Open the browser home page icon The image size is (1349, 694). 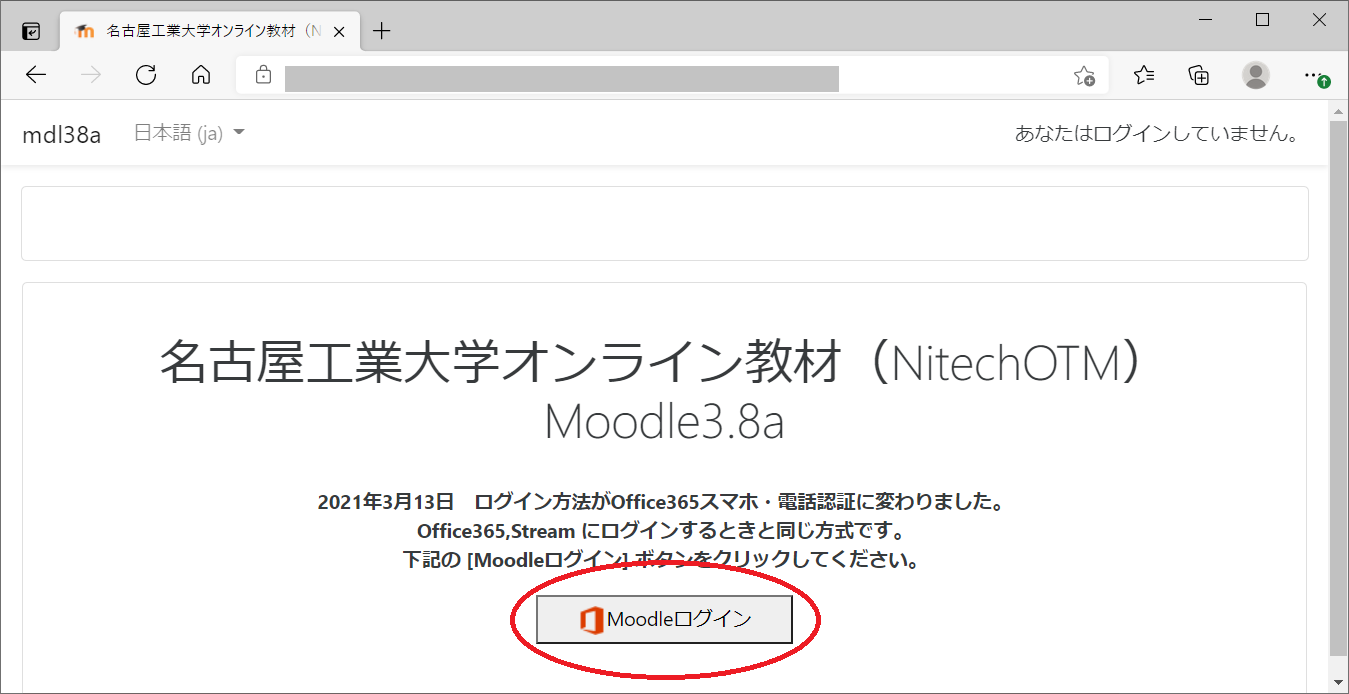tap(201, 75)
